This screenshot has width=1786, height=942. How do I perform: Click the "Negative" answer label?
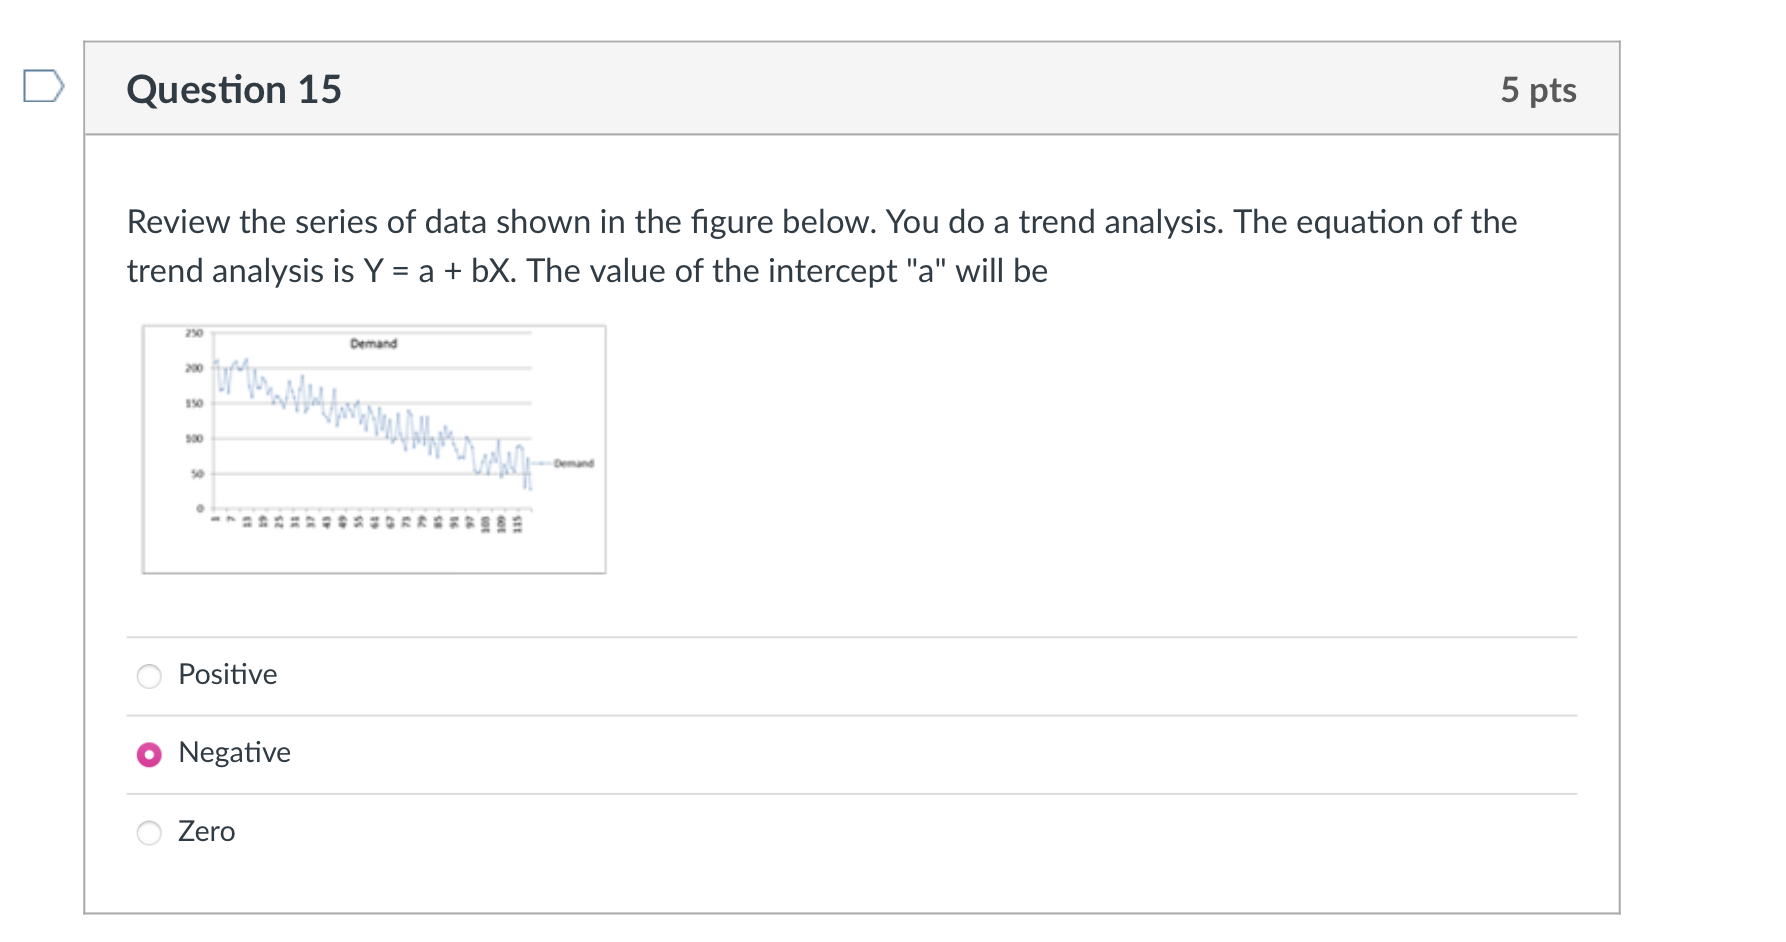234,753
